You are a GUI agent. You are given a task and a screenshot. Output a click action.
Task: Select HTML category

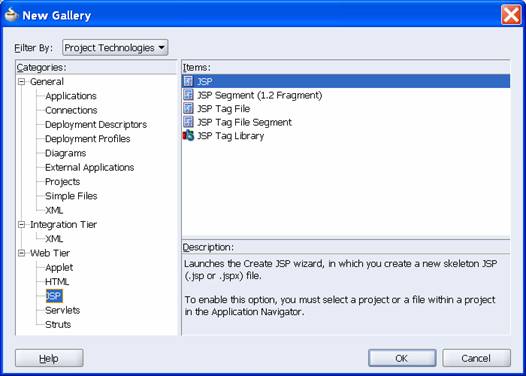pyautogui.click(x=57, y=282)
